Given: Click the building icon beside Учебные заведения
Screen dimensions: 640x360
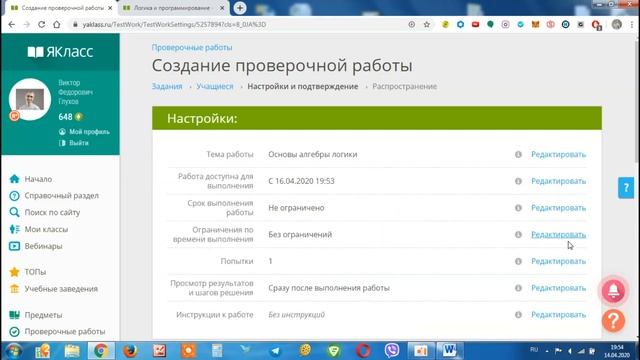Looking at the screenshot, I should pyautogui.click(x=14, y=289).
